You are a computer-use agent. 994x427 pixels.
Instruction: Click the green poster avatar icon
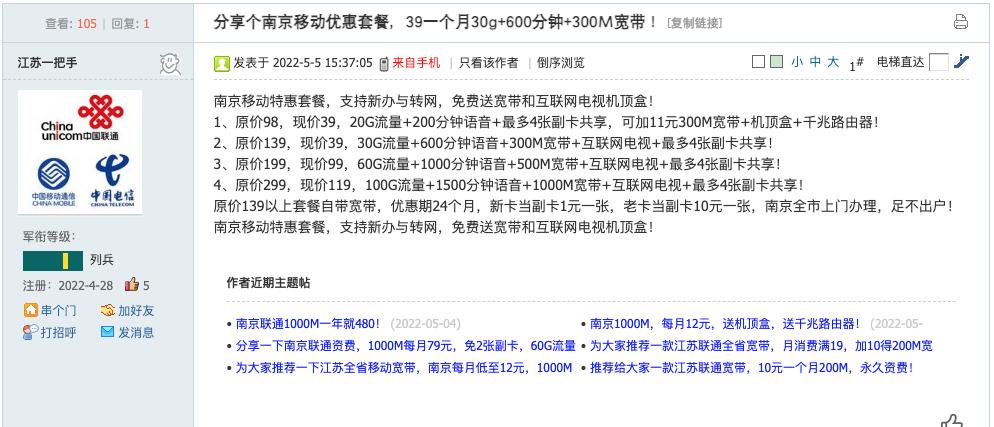[x=222, y=63]
